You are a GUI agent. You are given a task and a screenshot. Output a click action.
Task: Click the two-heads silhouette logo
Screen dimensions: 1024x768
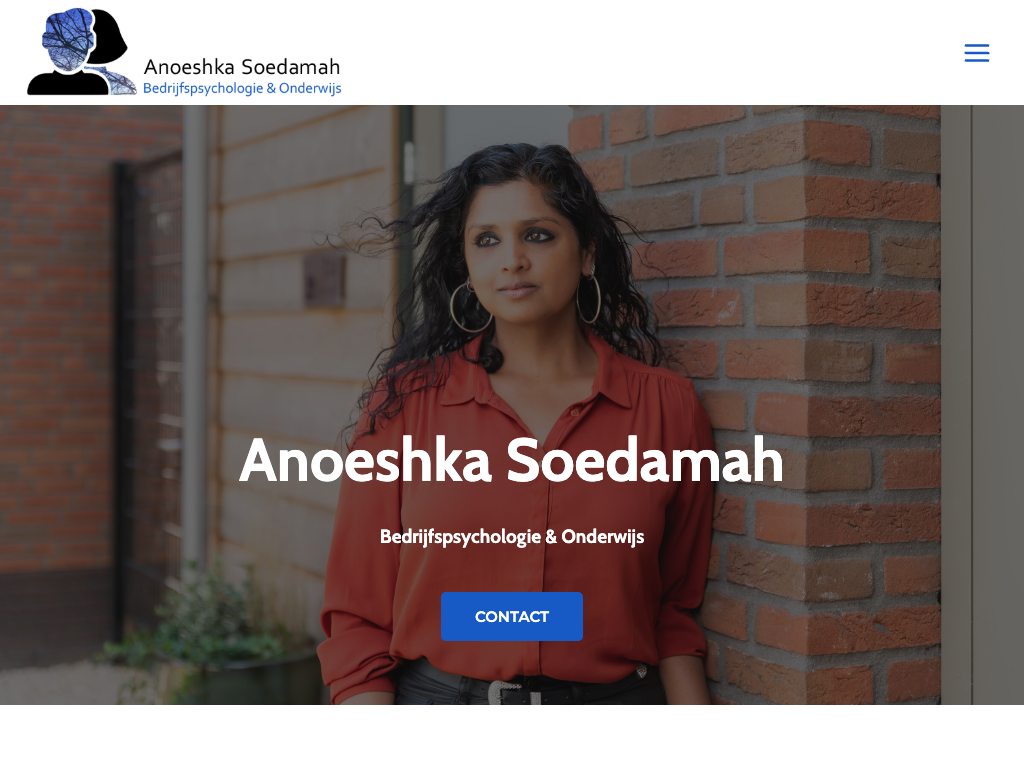[82, 52]
